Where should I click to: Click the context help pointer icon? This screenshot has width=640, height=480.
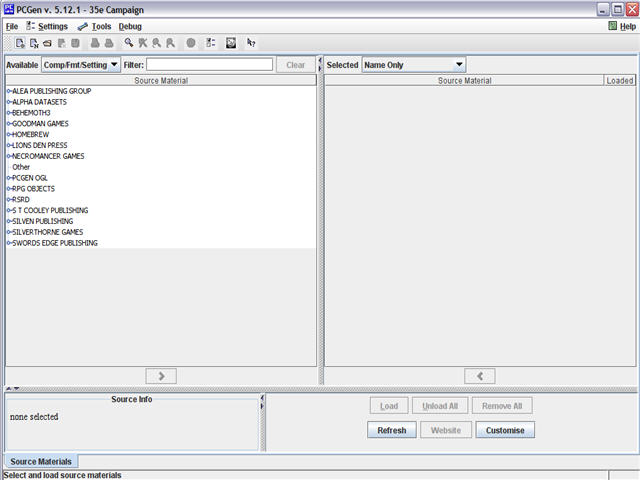[251, 43]
